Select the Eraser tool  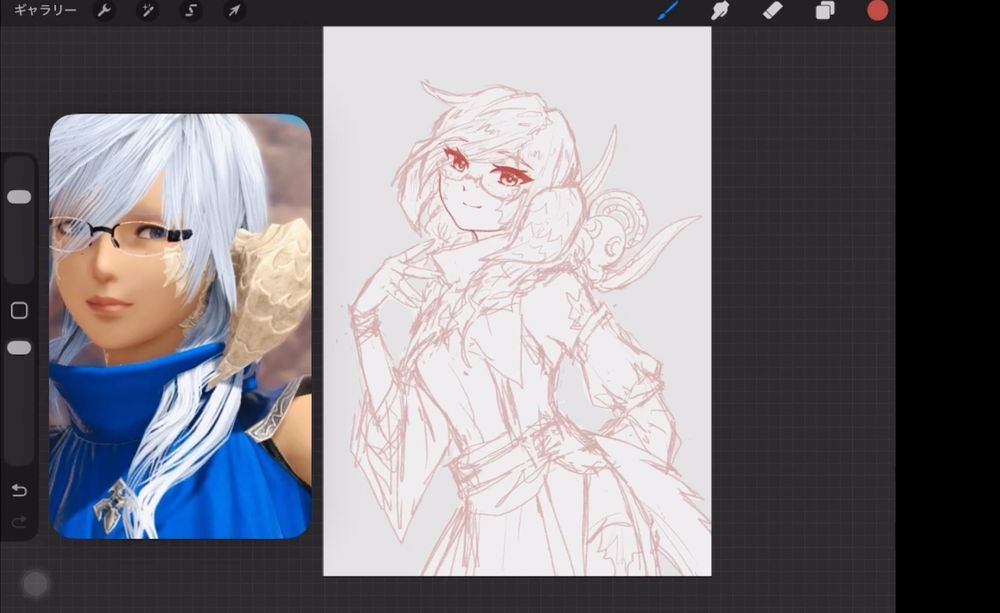tap(772, 10)
